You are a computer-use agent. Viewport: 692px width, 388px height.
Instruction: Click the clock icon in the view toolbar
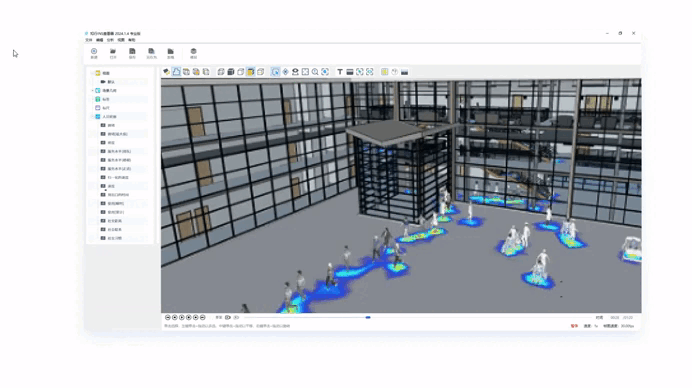(x=395, y=72)
